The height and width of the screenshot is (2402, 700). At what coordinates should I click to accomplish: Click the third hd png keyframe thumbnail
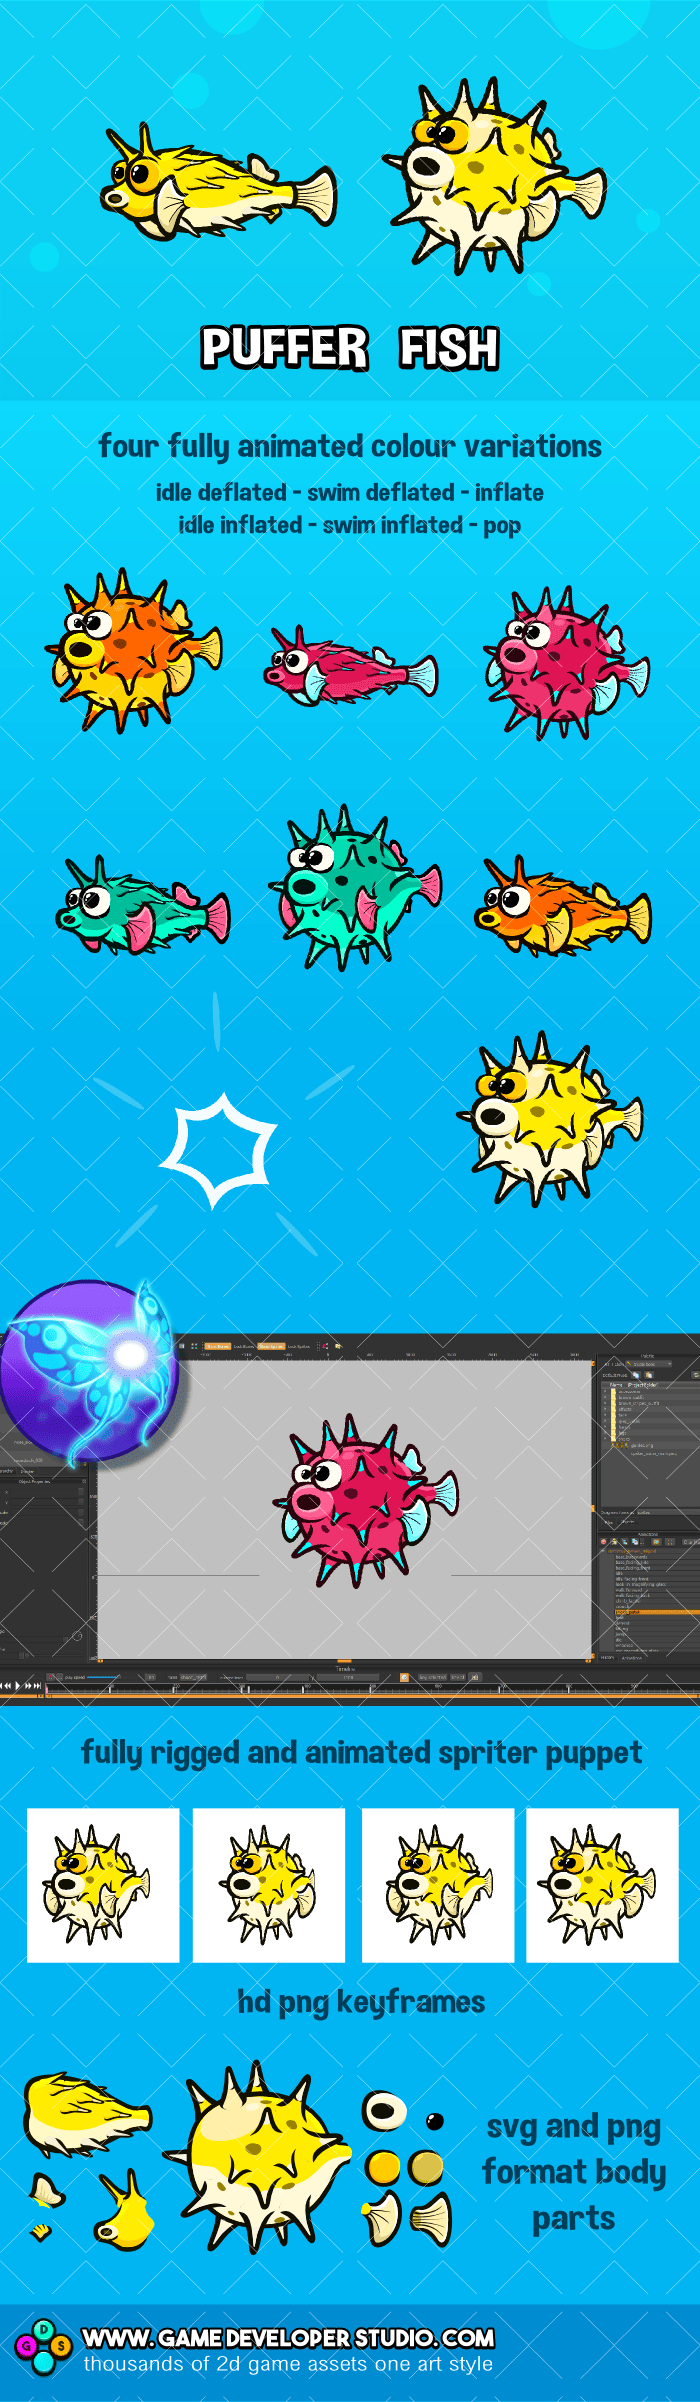[438, 1885]
